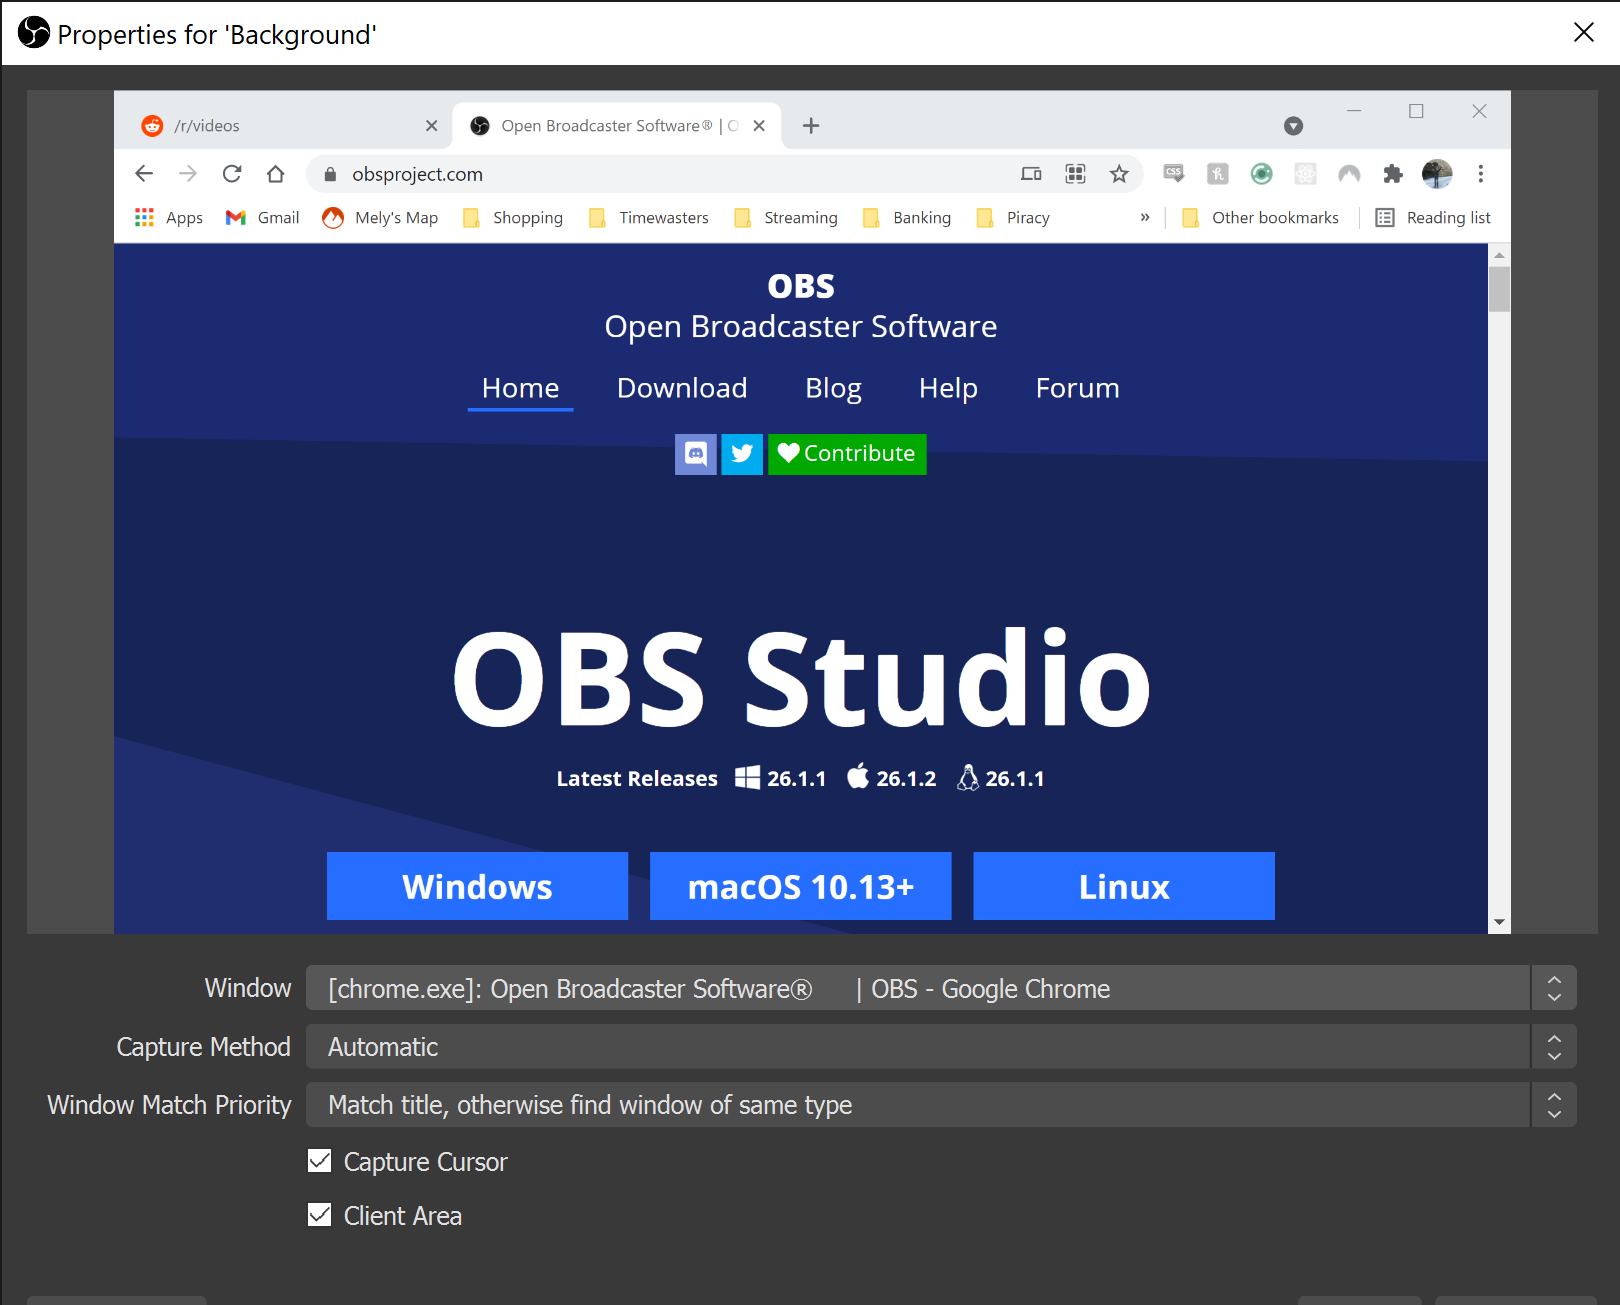Open the Capture Method dropdown
1620x1305 pixels.
tap(941, 1046)
